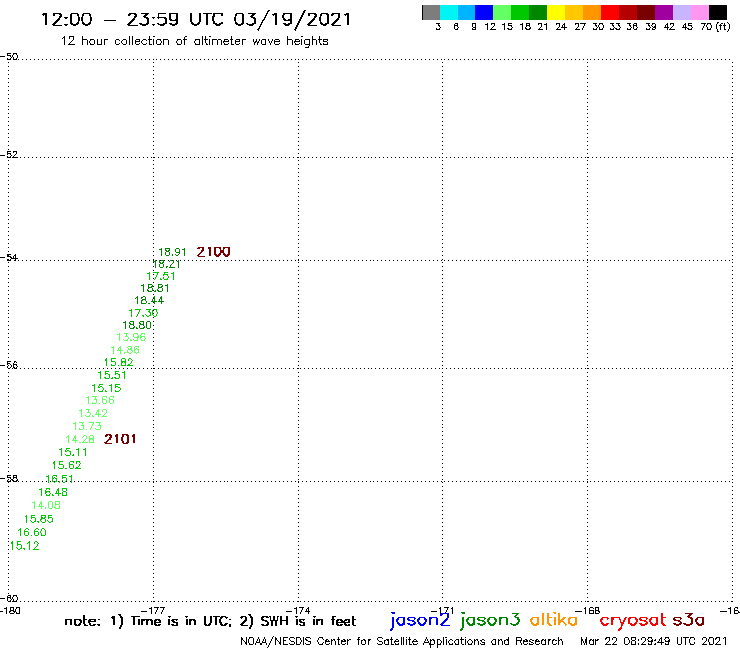The height and width of the screenshot is (650, 740).
Task: Click the 13.42 data point
Action: click(x=93, y=413)
